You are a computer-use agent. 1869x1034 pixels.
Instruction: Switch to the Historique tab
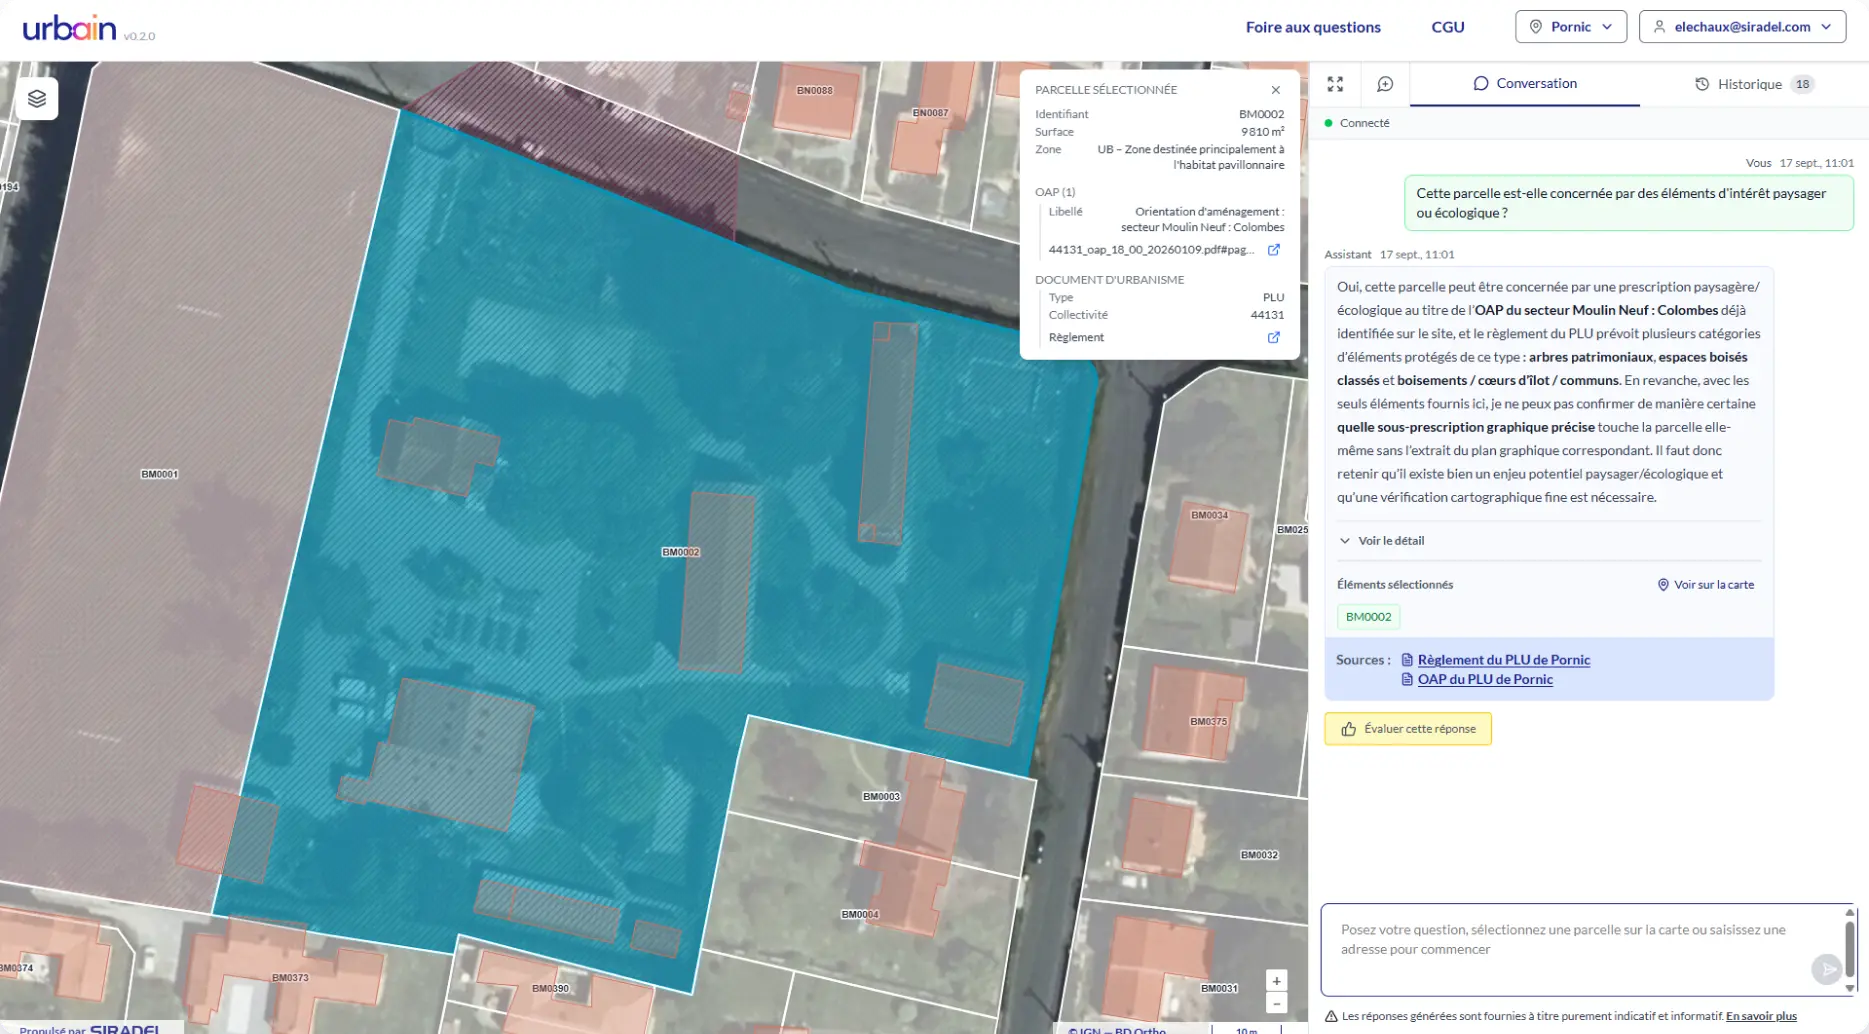point(1754,84)
